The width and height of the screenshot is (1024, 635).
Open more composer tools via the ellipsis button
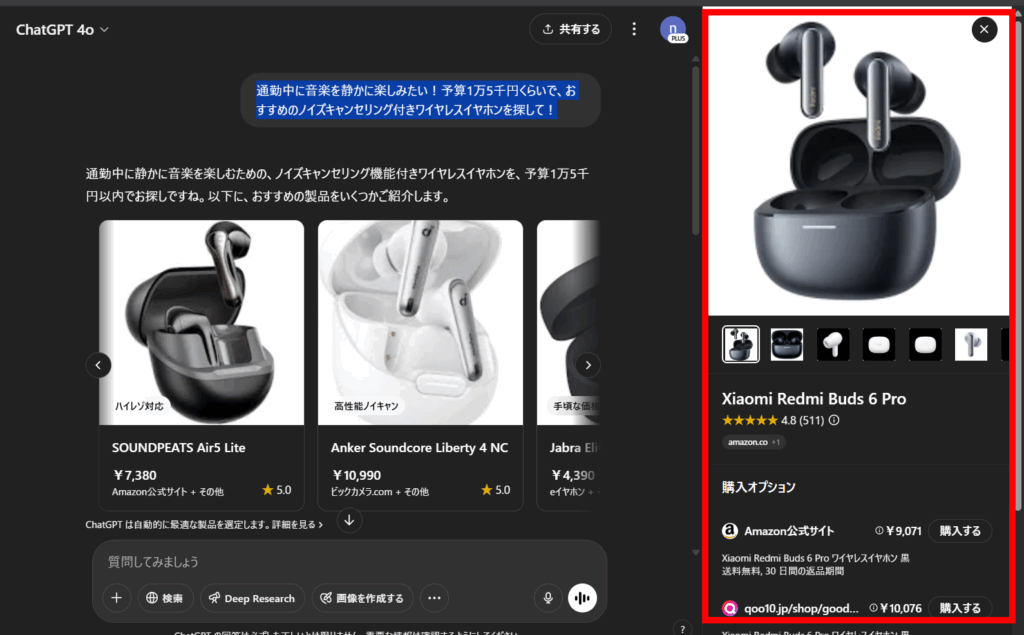pos(434,598)
